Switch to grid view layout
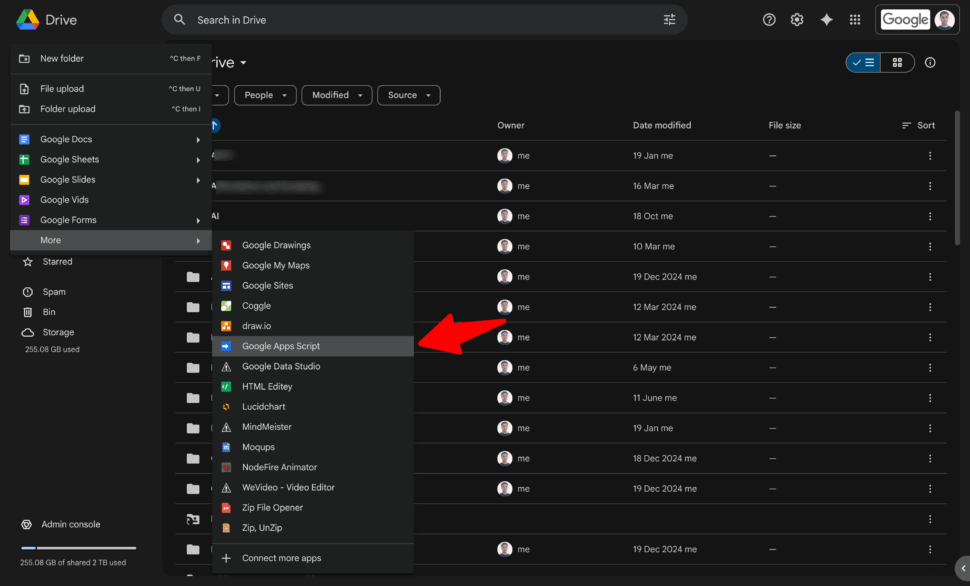 (x=897, y=62)
